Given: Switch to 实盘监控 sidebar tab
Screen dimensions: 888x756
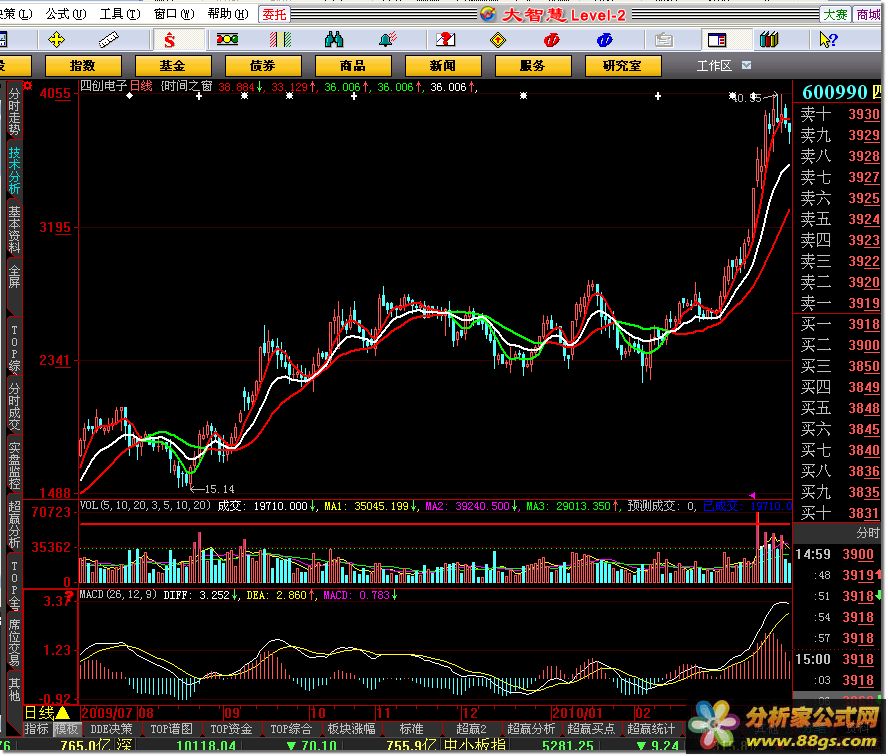Looking at the screenshot, I should 14,465.
